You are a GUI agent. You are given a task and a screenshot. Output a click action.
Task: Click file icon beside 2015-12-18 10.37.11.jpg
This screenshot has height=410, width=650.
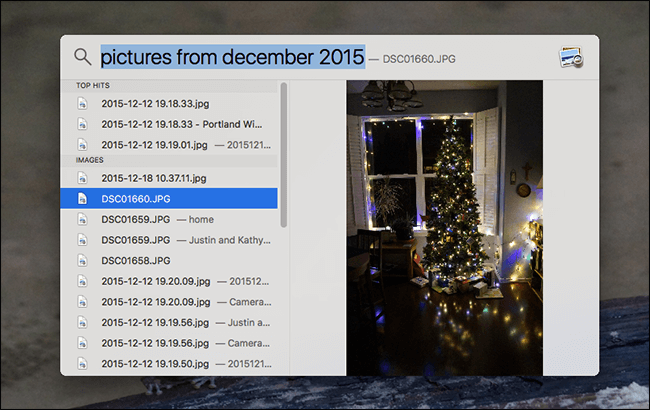click(82, 178)
